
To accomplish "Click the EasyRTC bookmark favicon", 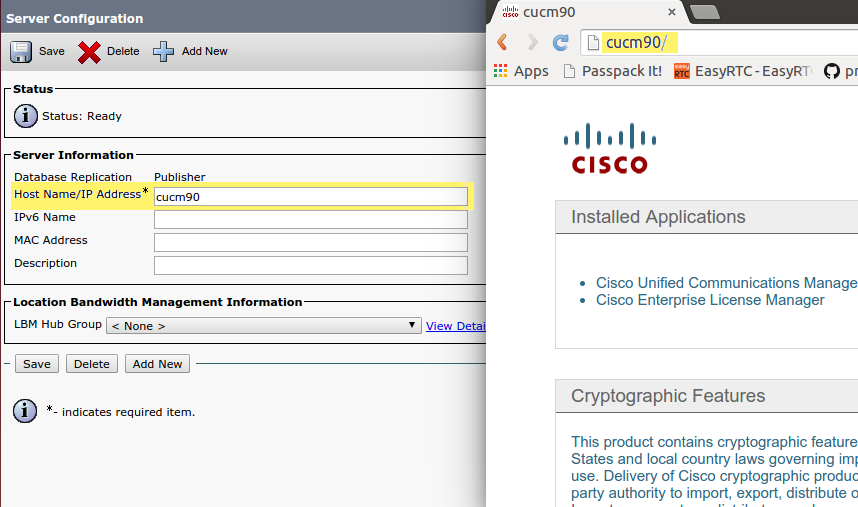I will pos(682,71).
